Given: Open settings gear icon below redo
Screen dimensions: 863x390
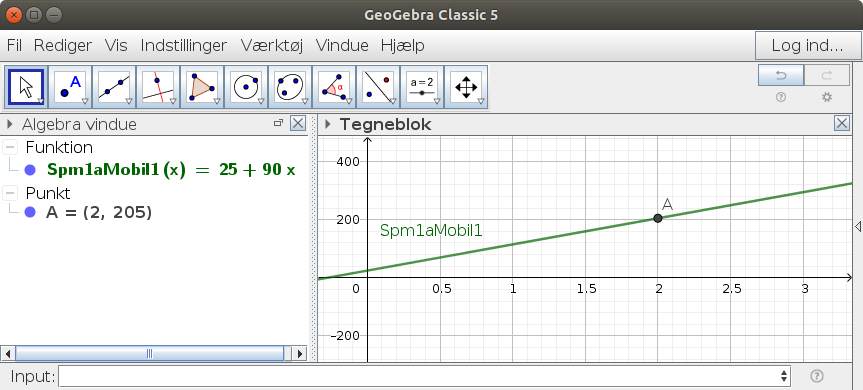Looking at the screenshot, I should click(x=827, y=97).
